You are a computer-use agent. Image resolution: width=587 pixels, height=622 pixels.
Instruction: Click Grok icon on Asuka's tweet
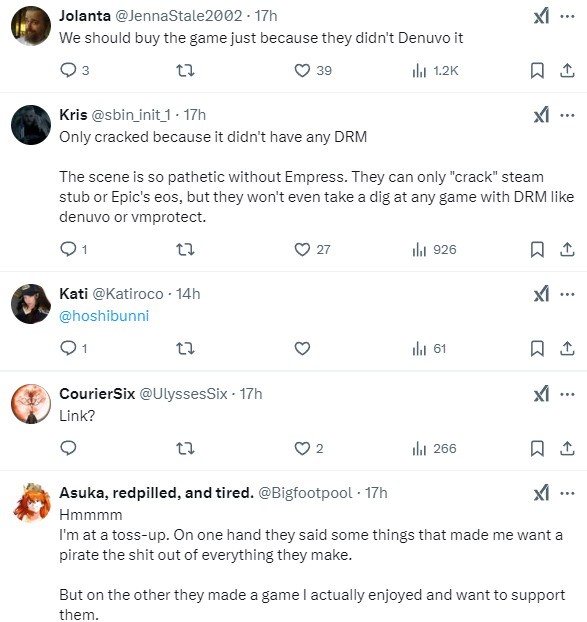pyautogui.click(x=541, y=493)
